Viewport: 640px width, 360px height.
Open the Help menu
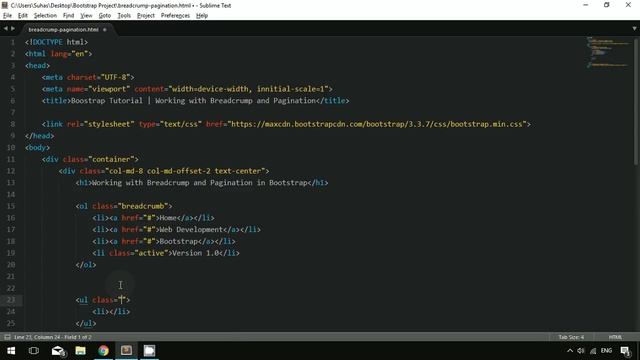[x=202, y=16]
